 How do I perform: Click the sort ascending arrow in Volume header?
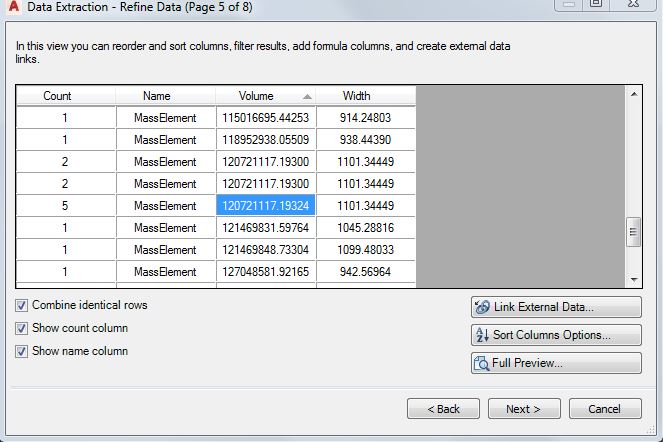pyautogui.click(x=307, y=97)
